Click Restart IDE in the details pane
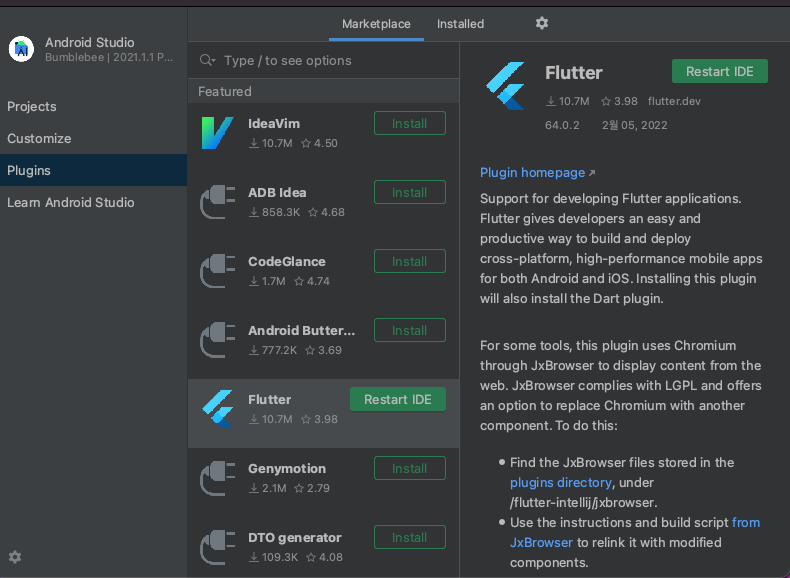790x578 pixels. pyautogui.click(x=719, y=72)
